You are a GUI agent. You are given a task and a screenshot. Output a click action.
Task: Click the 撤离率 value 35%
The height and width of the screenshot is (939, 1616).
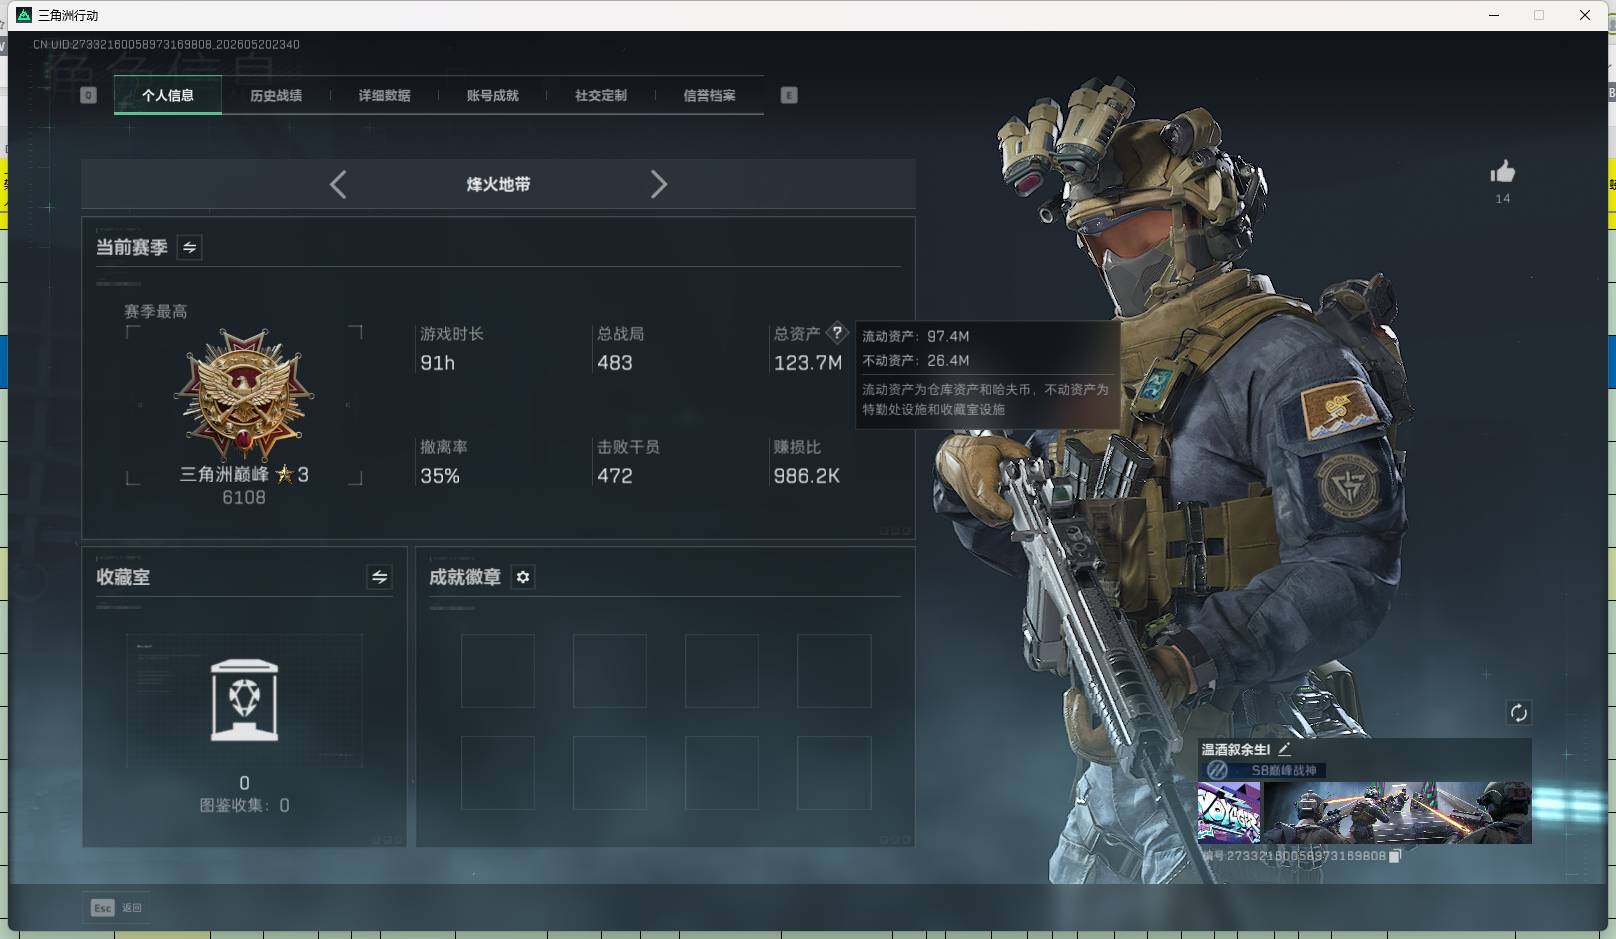[440, 476]
